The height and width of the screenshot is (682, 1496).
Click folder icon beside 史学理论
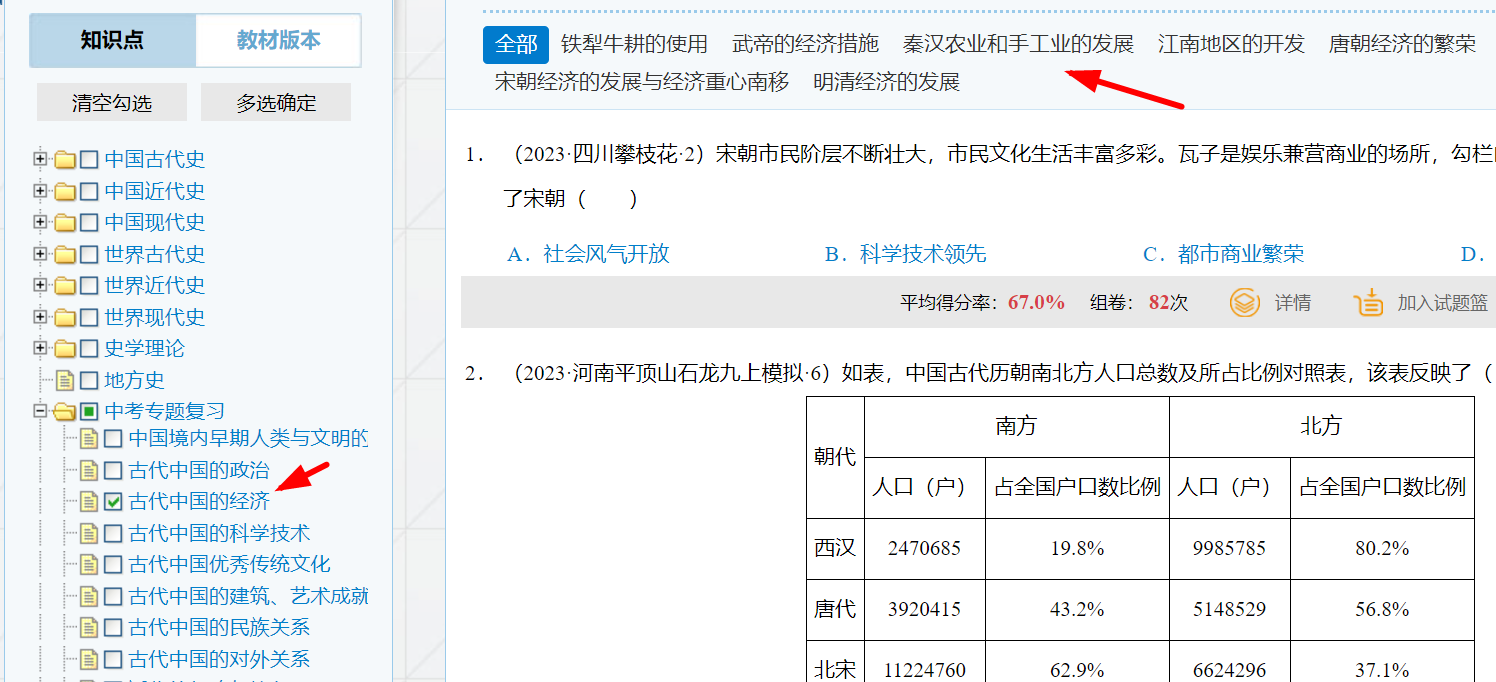pos(65,349)
